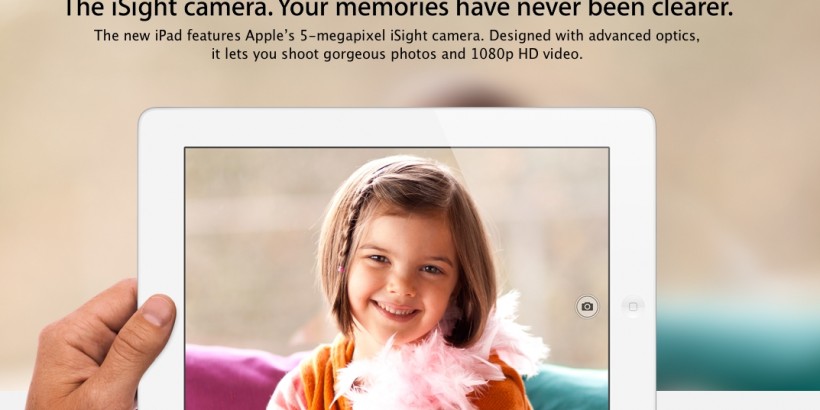
Task: Click the 5-megapixel iSight description paragraph
Action: coord(397,45)
